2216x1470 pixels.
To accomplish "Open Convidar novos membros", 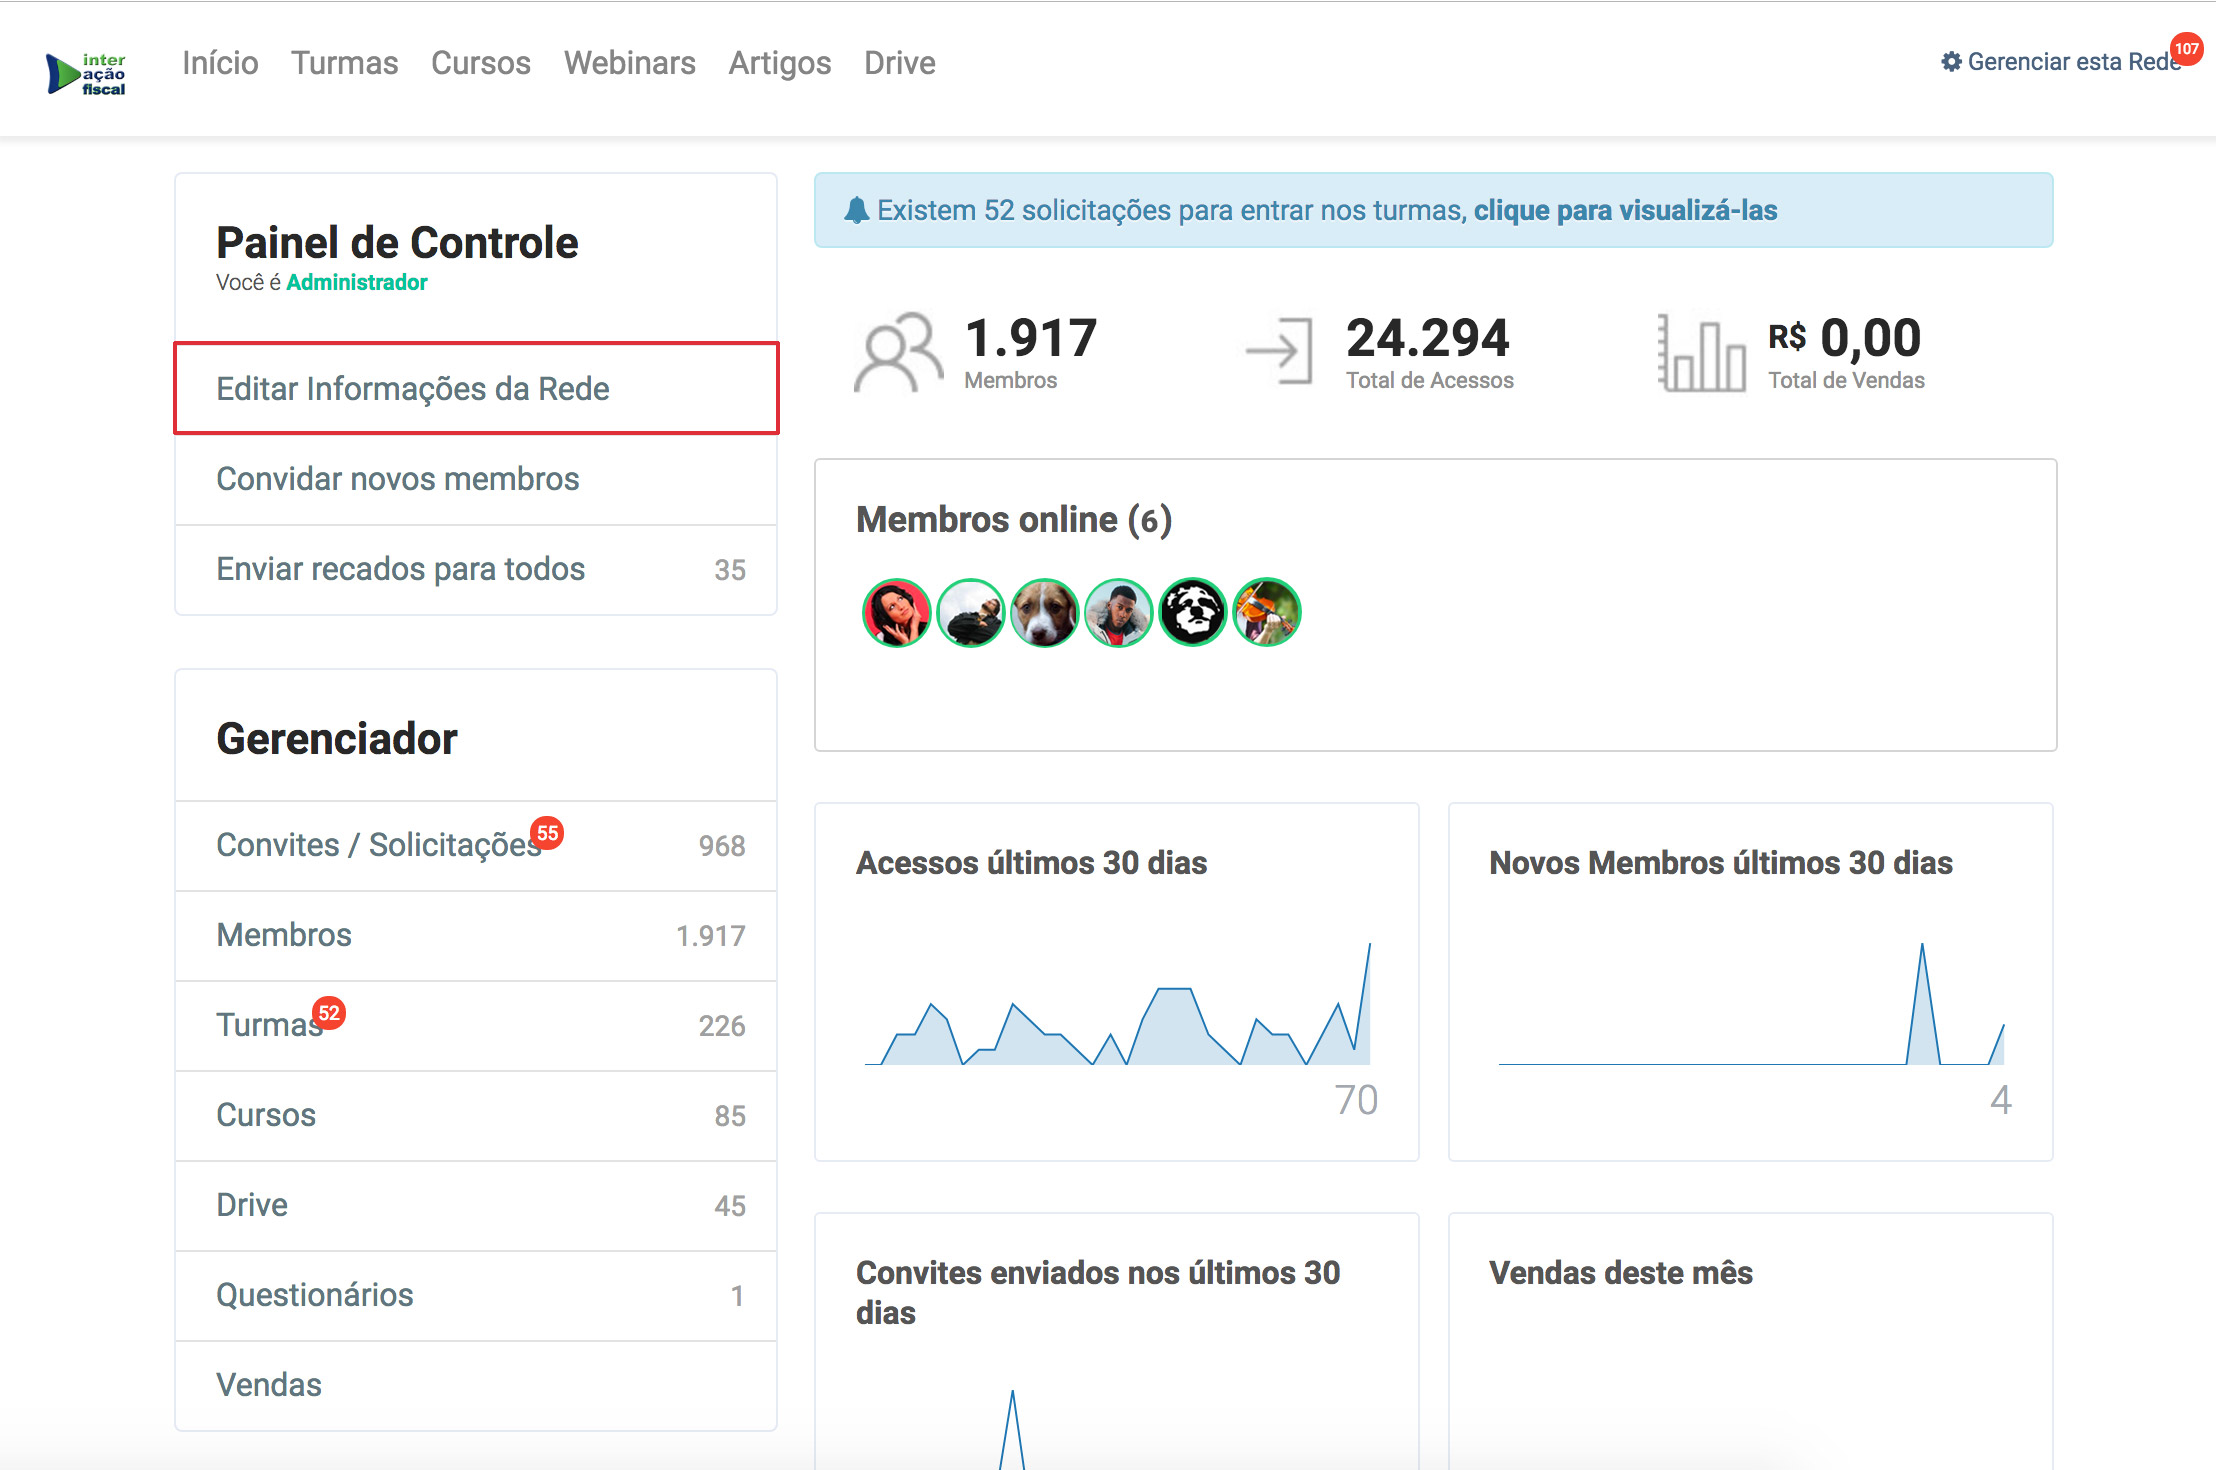I will pyautogui.click(x=398, y=478).
